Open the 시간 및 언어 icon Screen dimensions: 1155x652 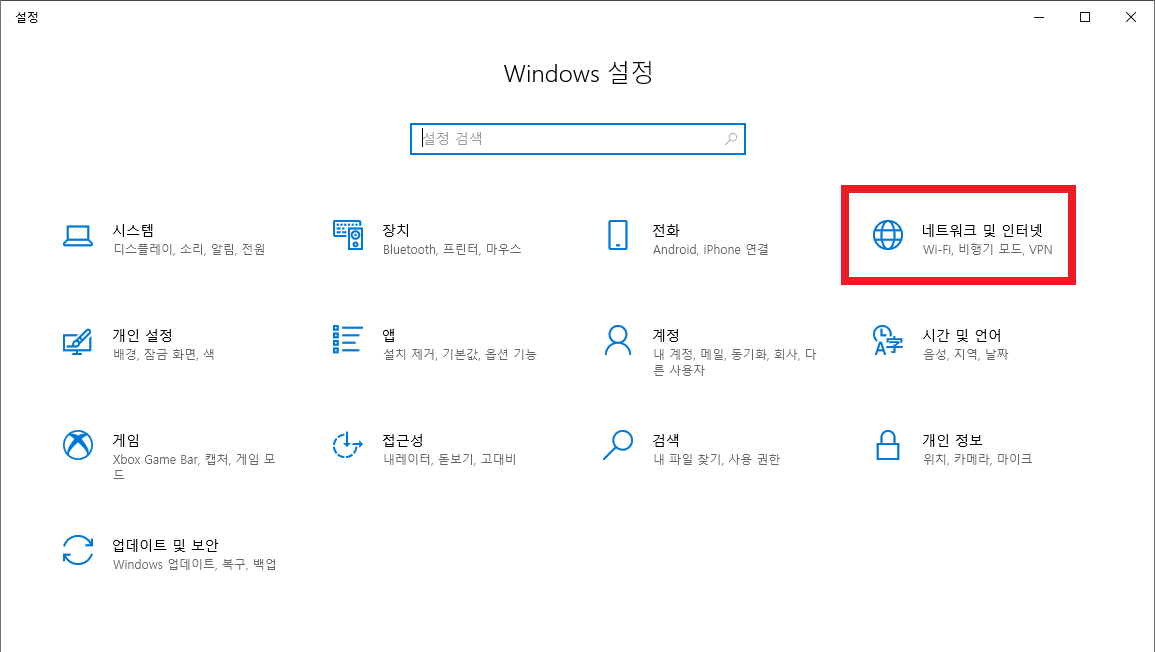coord(888,340)
